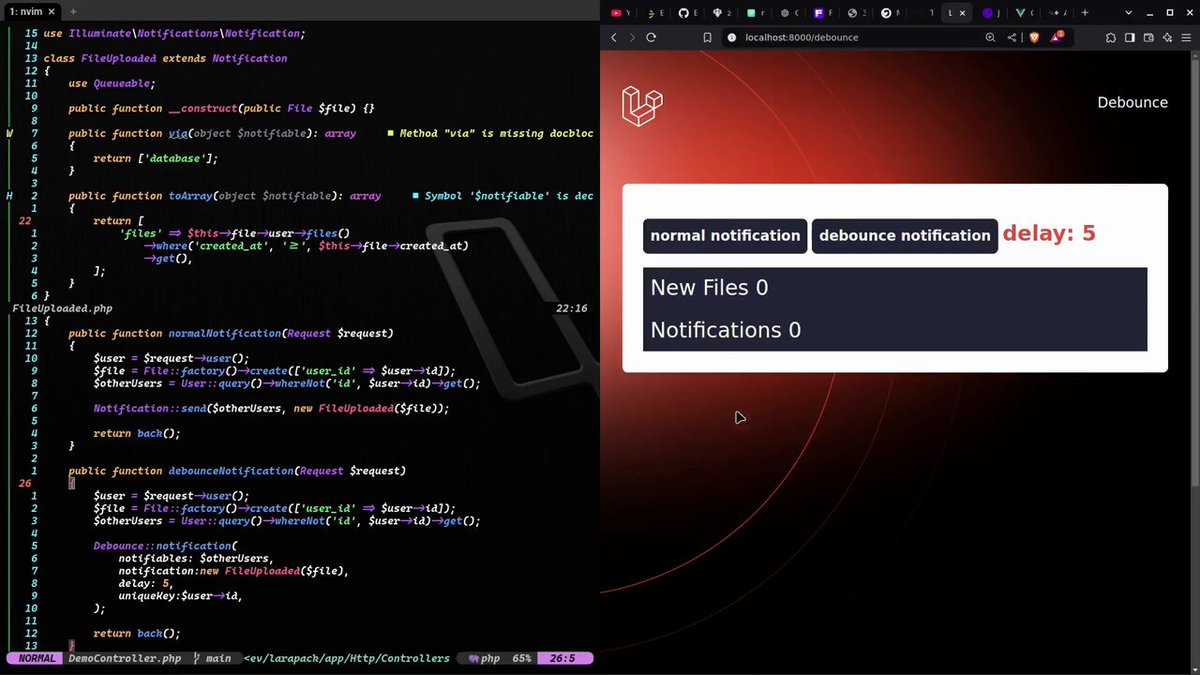The height and width of the screenshot is (675, 1200).
Task: Open Brave Shields lion icon
Action: pyautogui.click(x=1034, y=37)
